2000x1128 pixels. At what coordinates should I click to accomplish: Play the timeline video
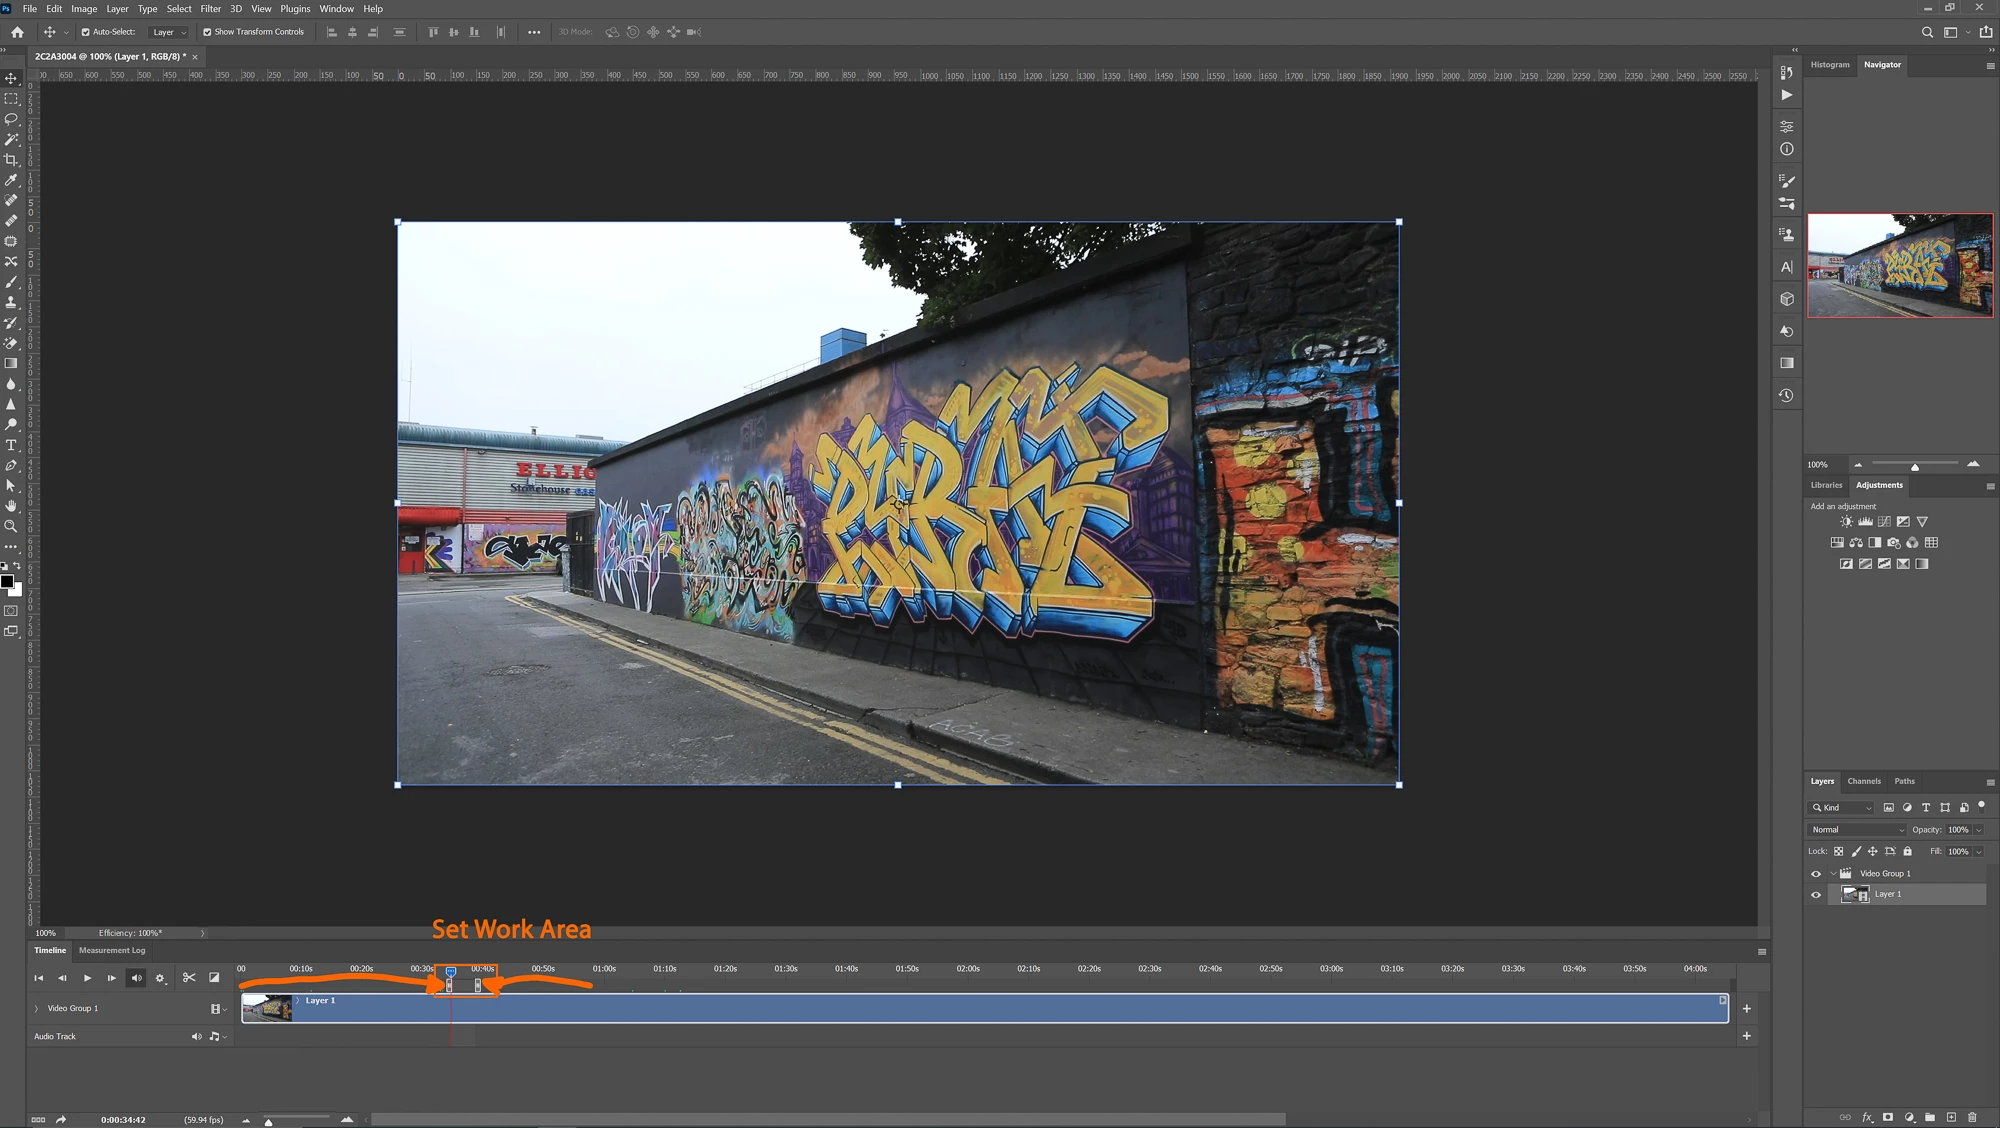[87, 978]
